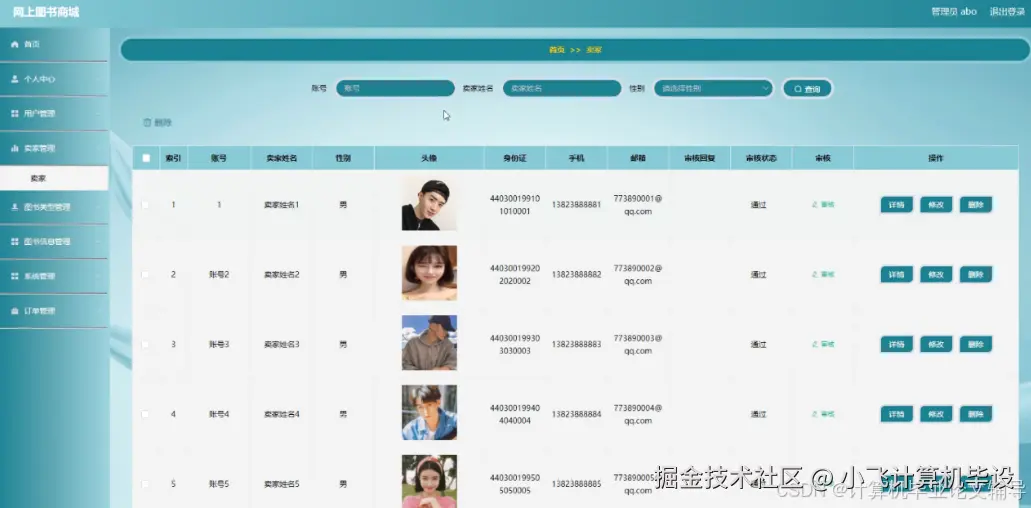
Task: Expand the 系统管理 sidebar menu
Action: point(54,277)
